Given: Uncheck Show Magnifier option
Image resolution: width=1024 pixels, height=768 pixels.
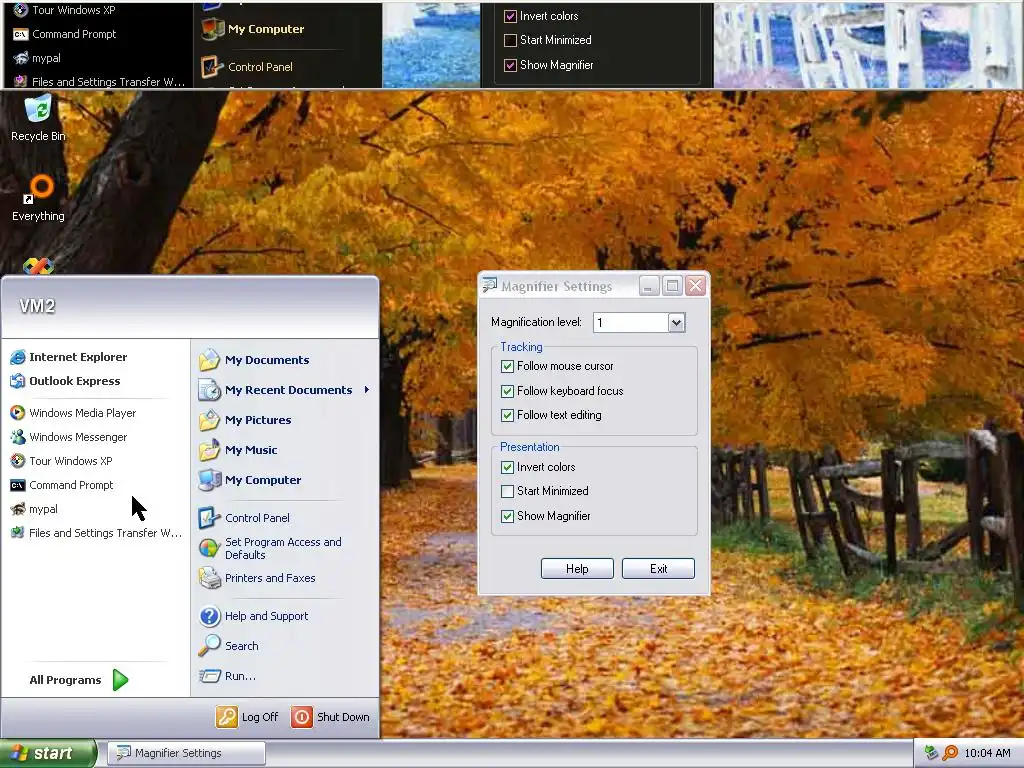Looking at the screenshot, I should (x=507, y=517).
